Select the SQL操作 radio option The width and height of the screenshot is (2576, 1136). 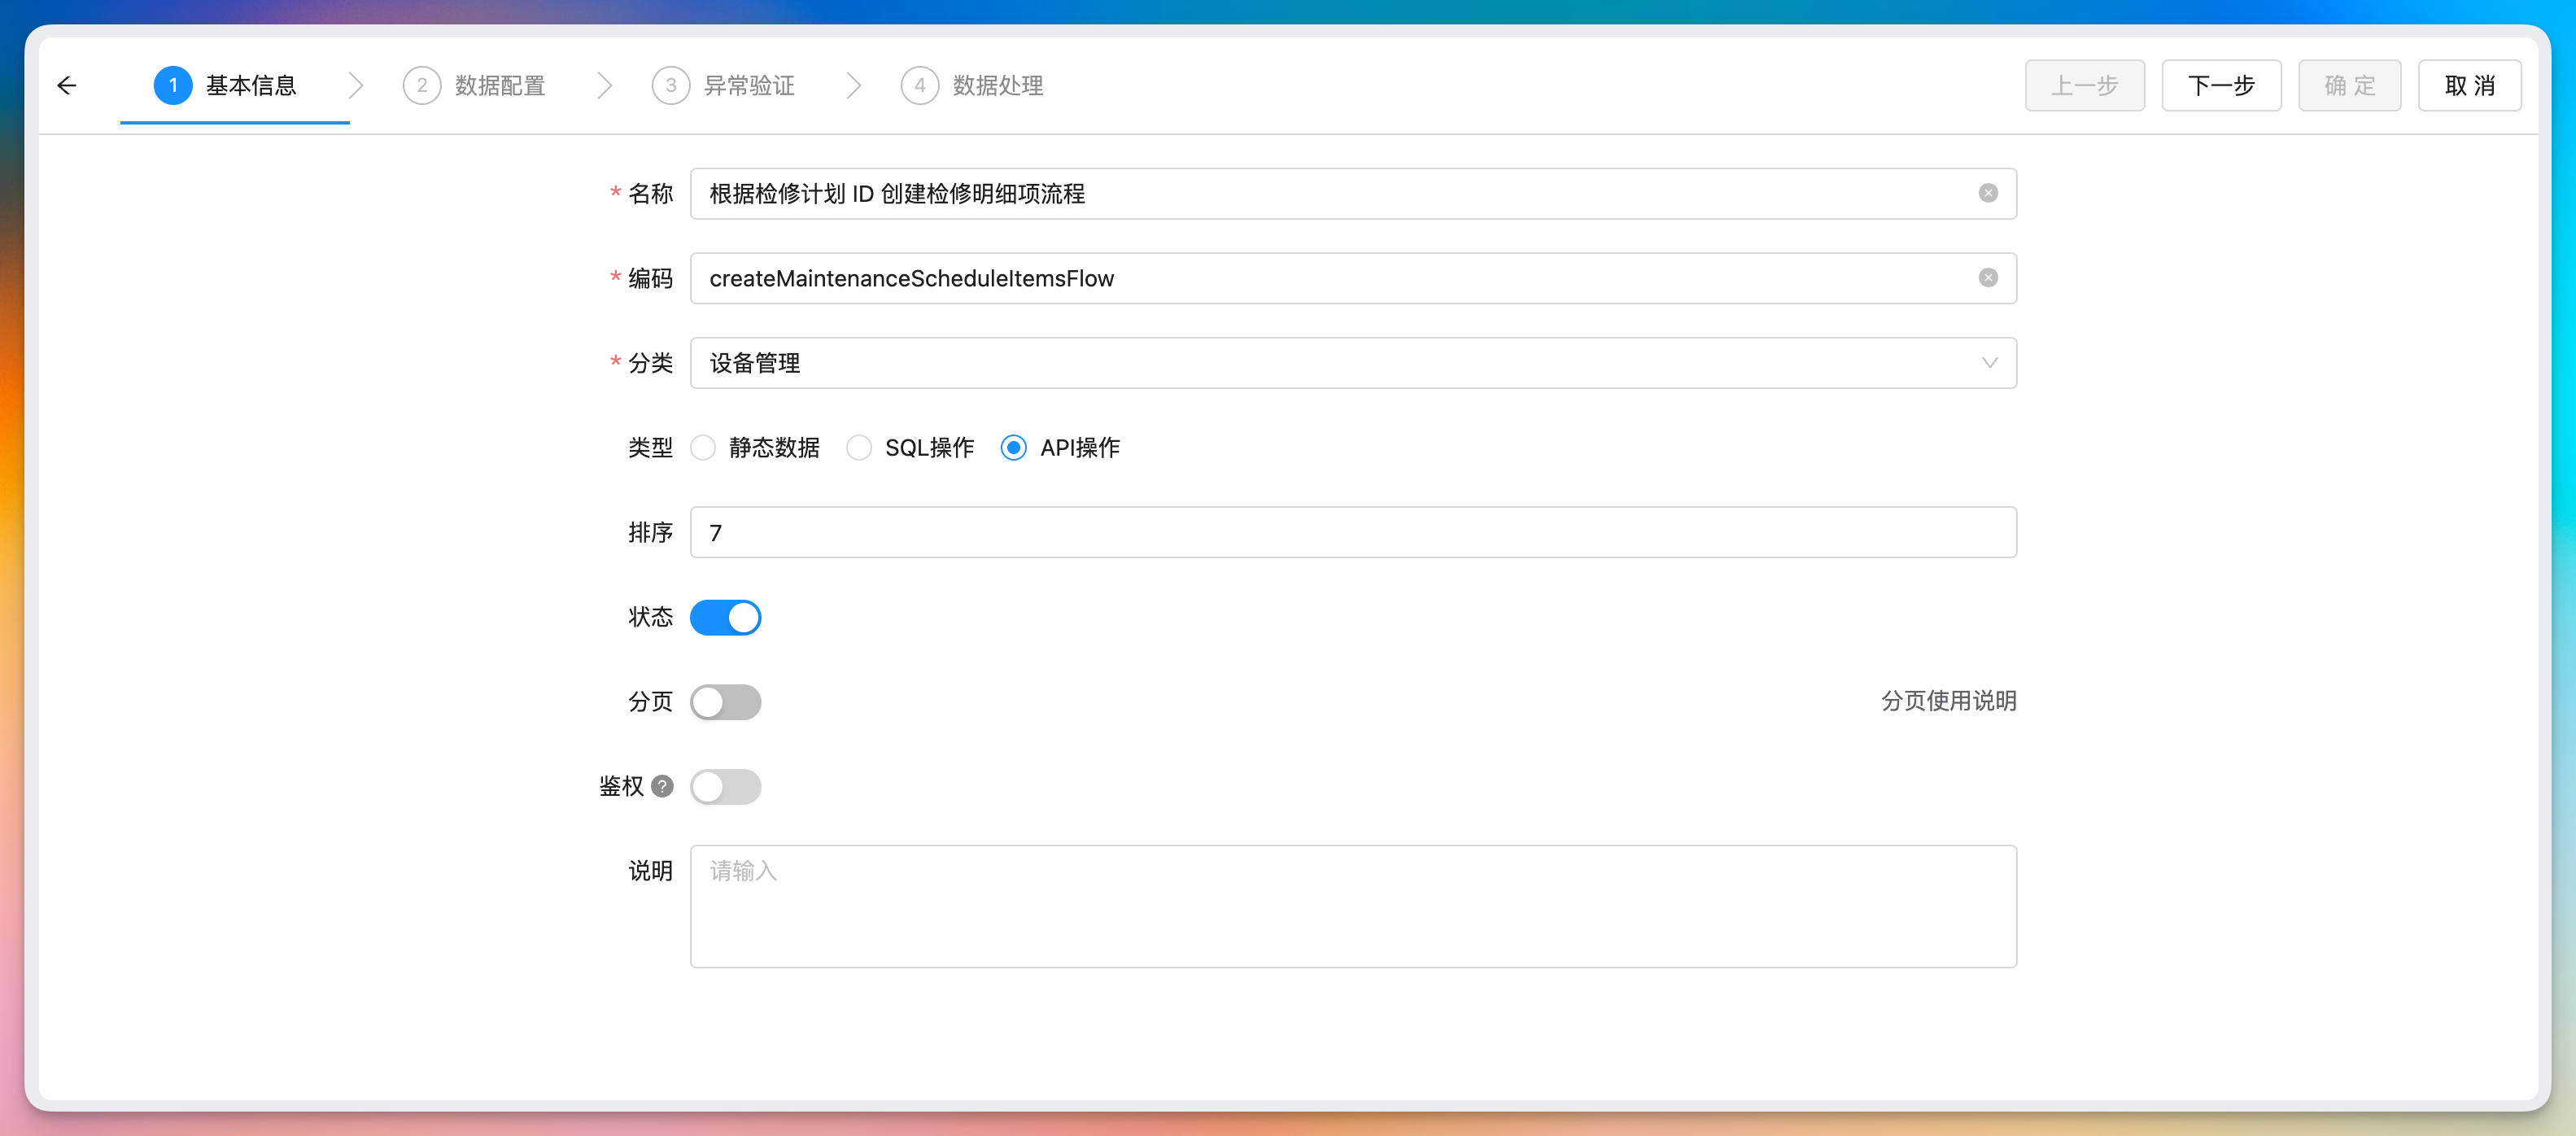click(859, 447)
